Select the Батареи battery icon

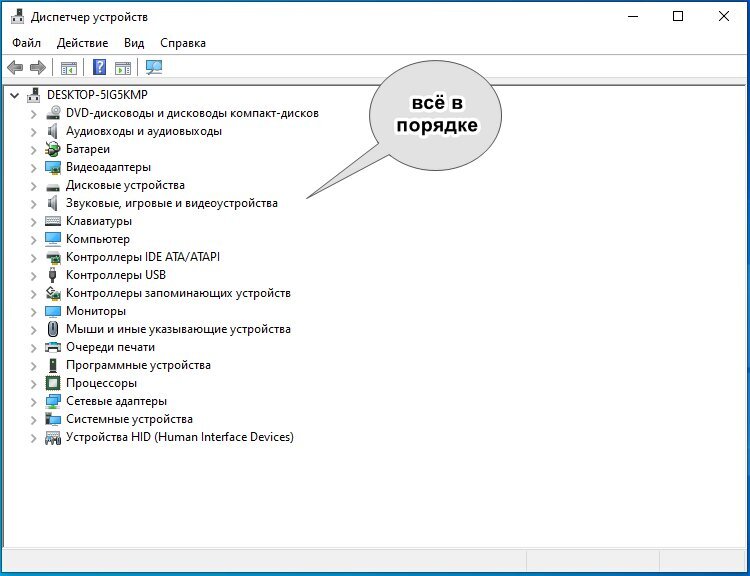pyautogui.click(x=53, y=149)
